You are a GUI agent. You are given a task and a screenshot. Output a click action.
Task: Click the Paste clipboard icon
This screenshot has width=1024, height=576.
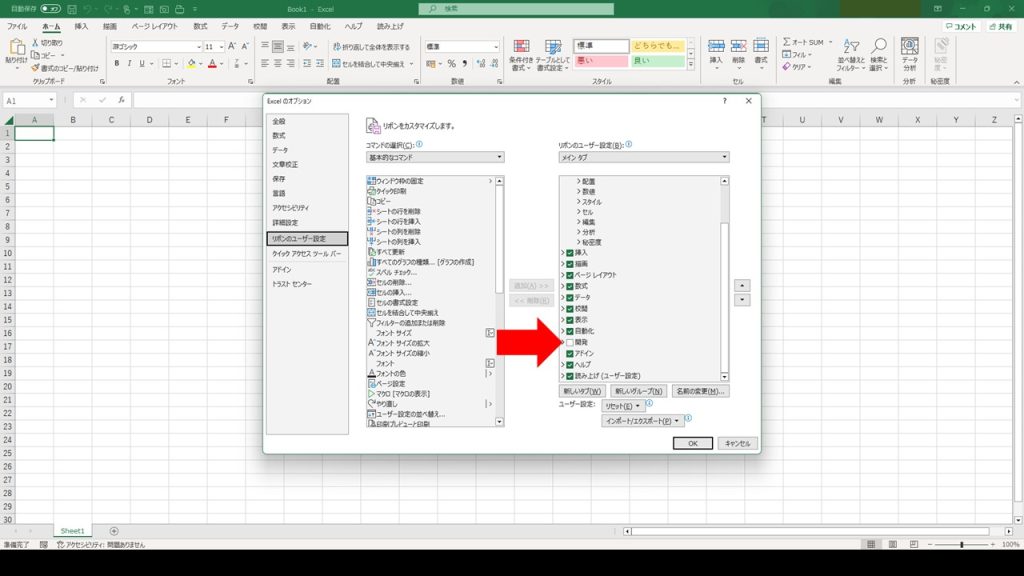[x=16, y=52]
